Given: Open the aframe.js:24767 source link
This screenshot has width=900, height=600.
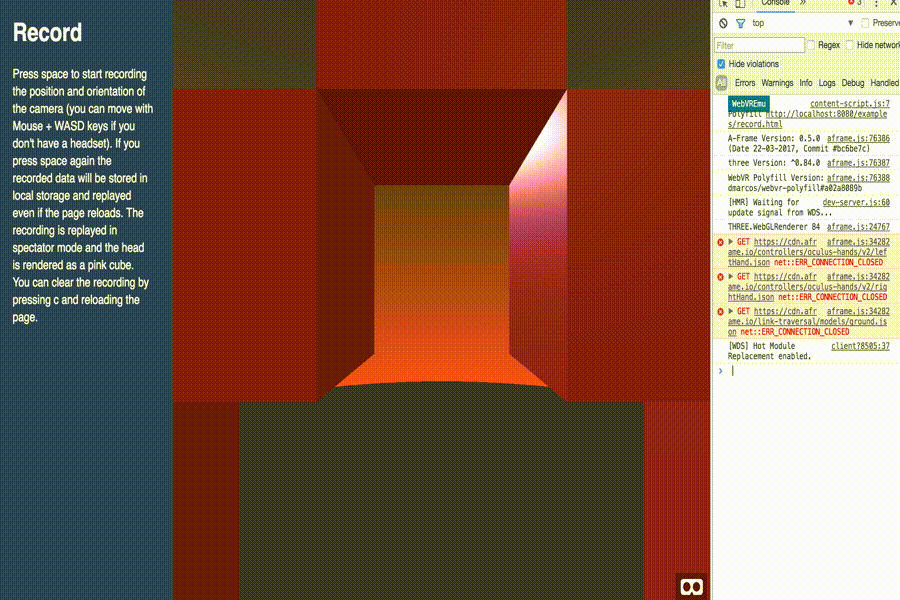Looking at the screenshot, I should tap(858, 227).
